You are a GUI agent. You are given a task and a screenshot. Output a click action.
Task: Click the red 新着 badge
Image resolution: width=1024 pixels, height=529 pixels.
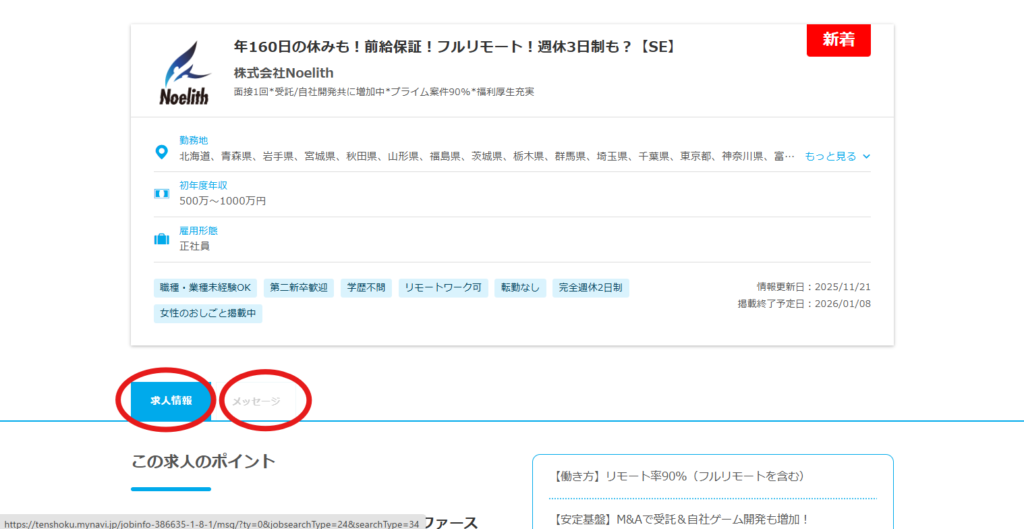click(838, 40)
